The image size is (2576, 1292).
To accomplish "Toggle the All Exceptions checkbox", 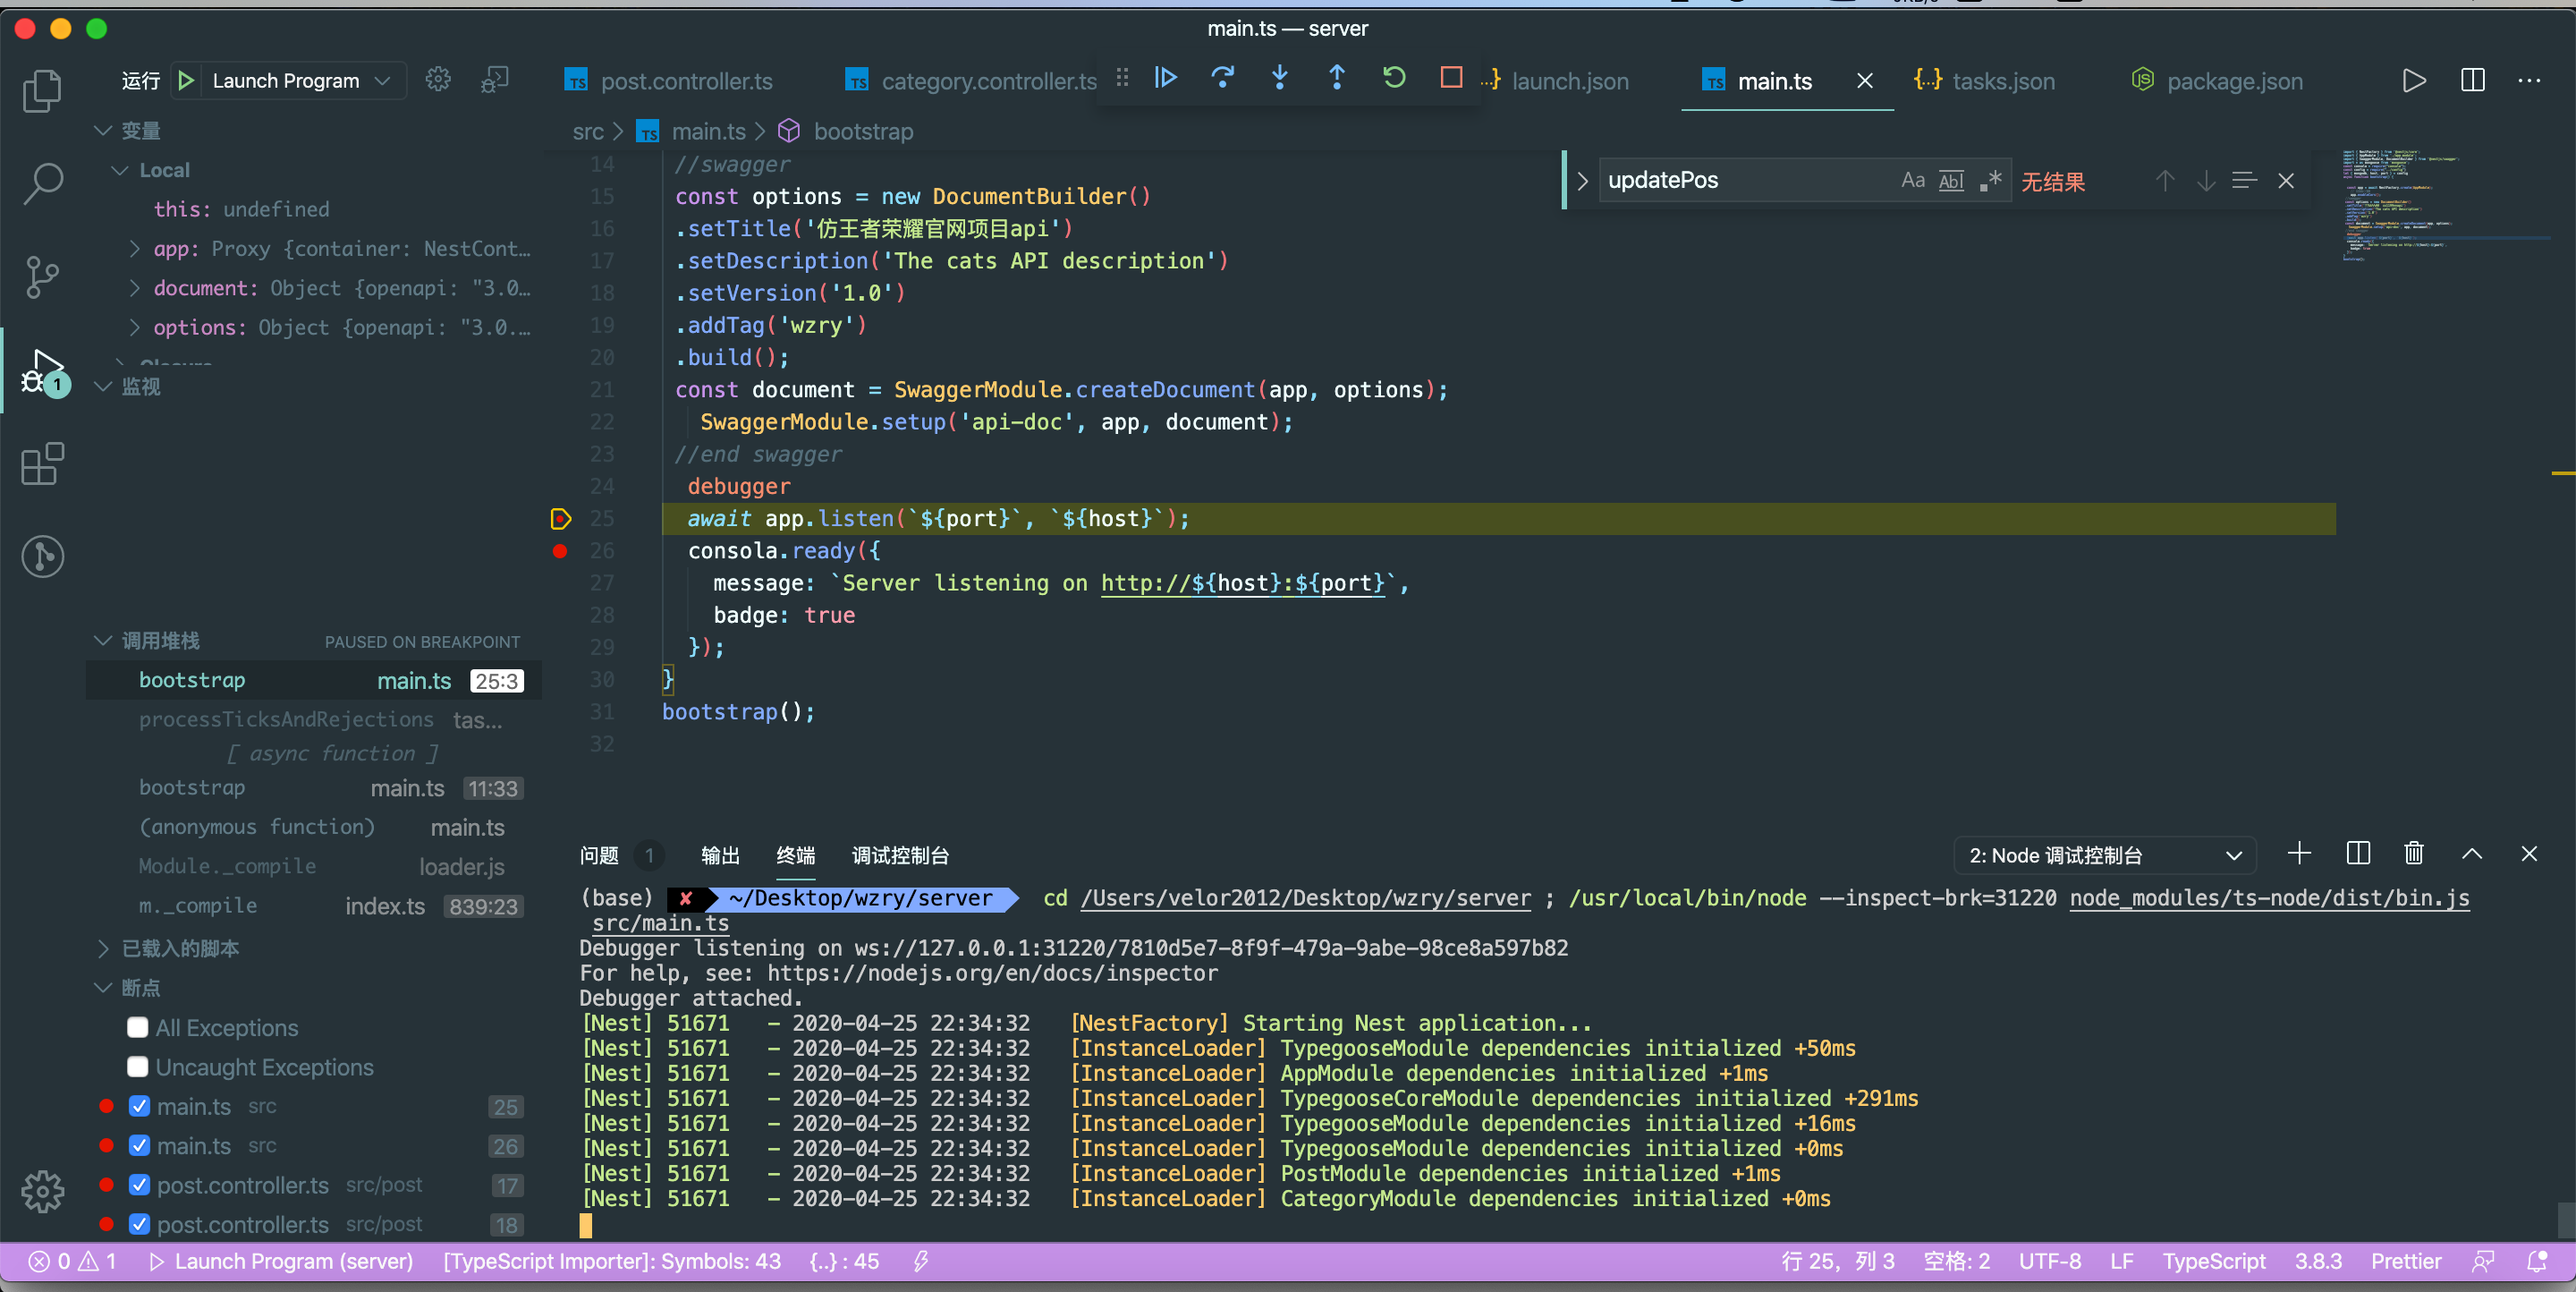I will coord(135,1025).
